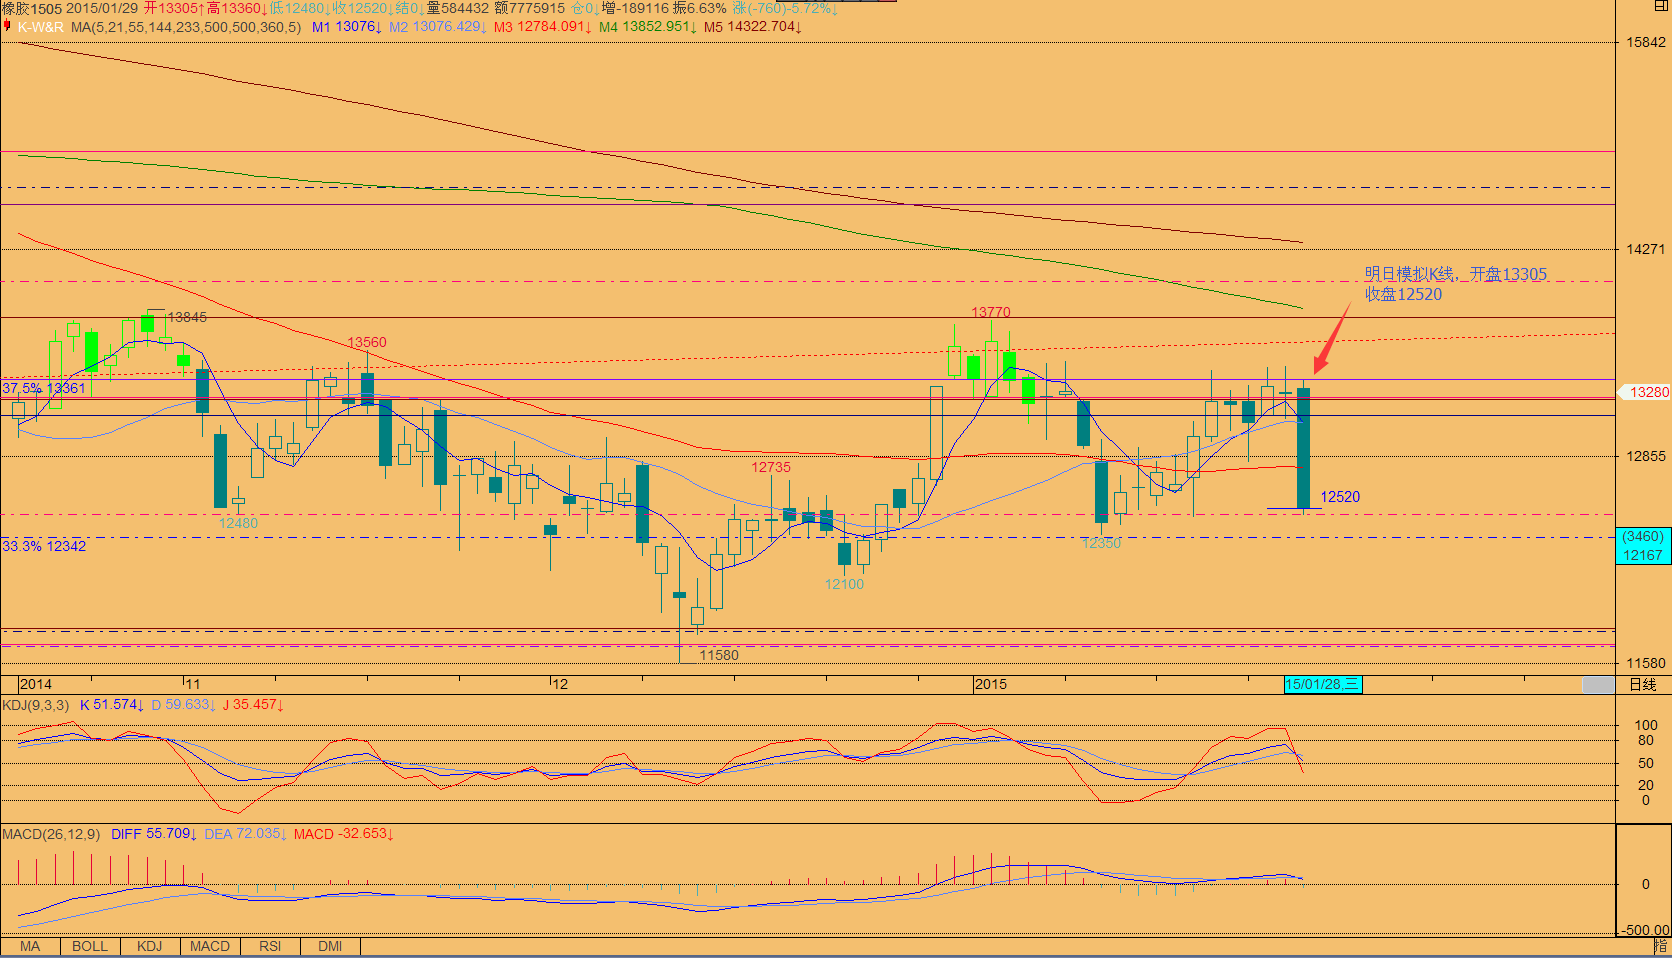The width and height of the screenshot is (1672, 958).
Task: Click the M2 13076.429 moving average value
Action: (438, 27)
